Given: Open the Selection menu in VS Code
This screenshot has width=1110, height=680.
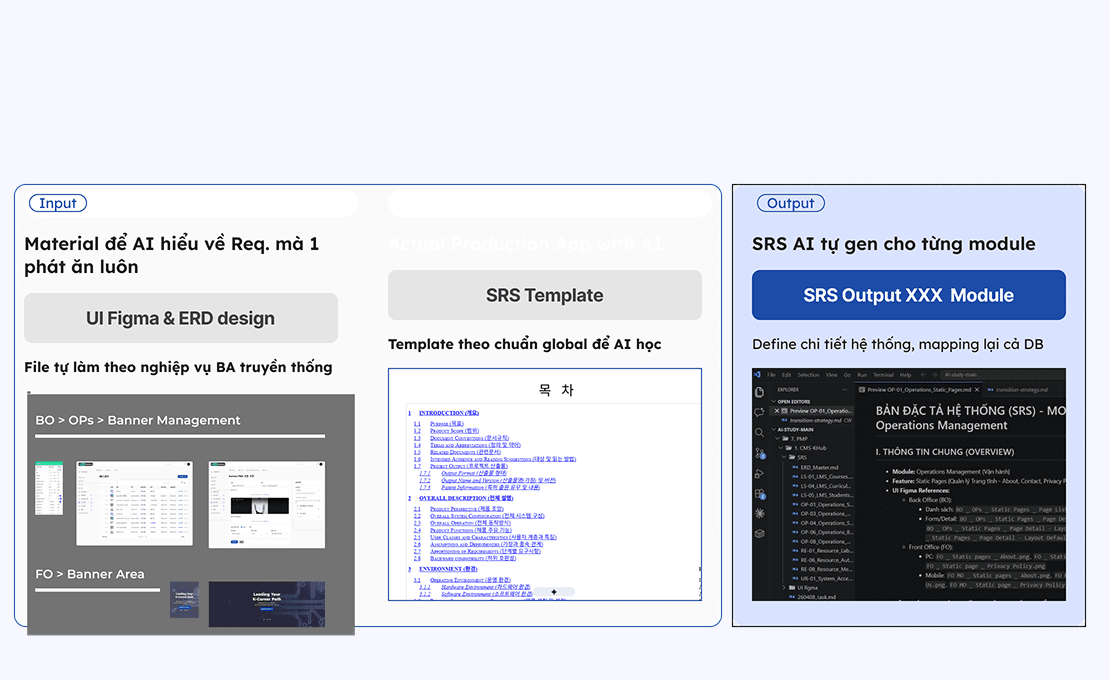Looking at the screenshot, I should [808, 375].
